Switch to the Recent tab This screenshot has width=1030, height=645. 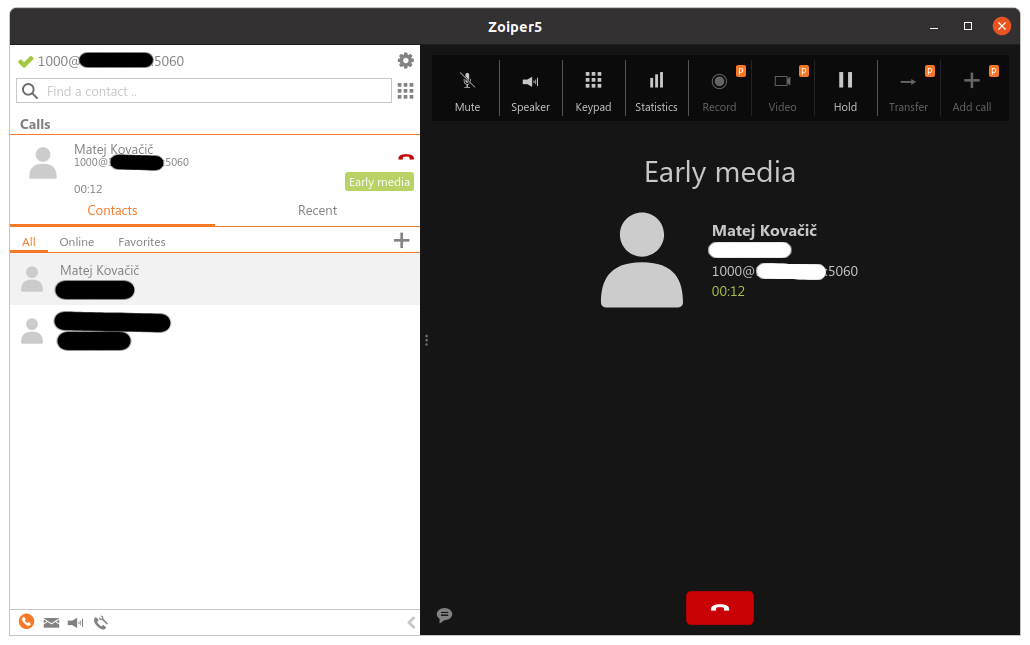click(317, 210)
